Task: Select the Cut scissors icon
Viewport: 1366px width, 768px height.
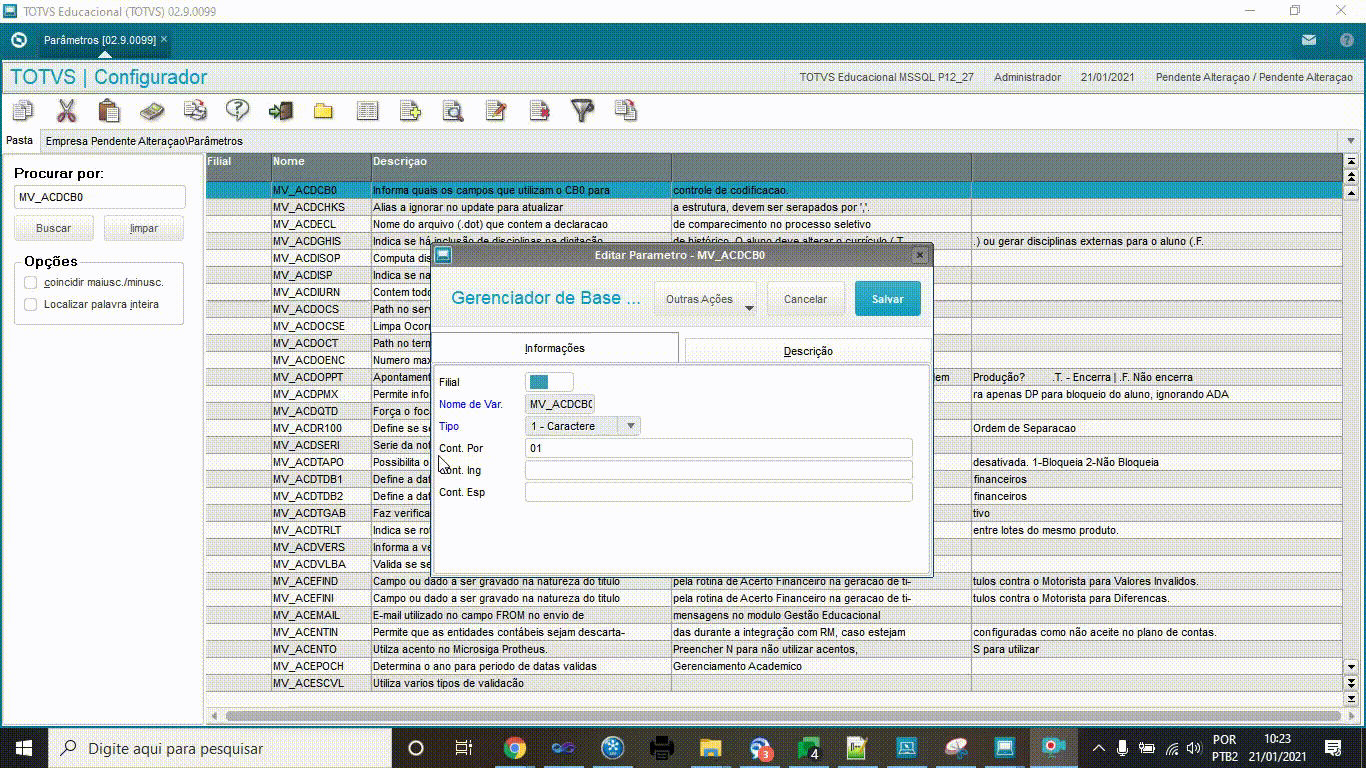Action: click(67, 110)
